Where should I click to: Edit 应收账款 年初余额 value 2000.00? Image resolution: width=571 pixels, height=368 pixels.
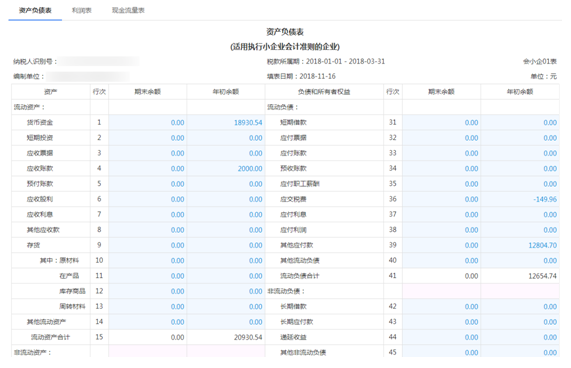(x=226, y=169)
